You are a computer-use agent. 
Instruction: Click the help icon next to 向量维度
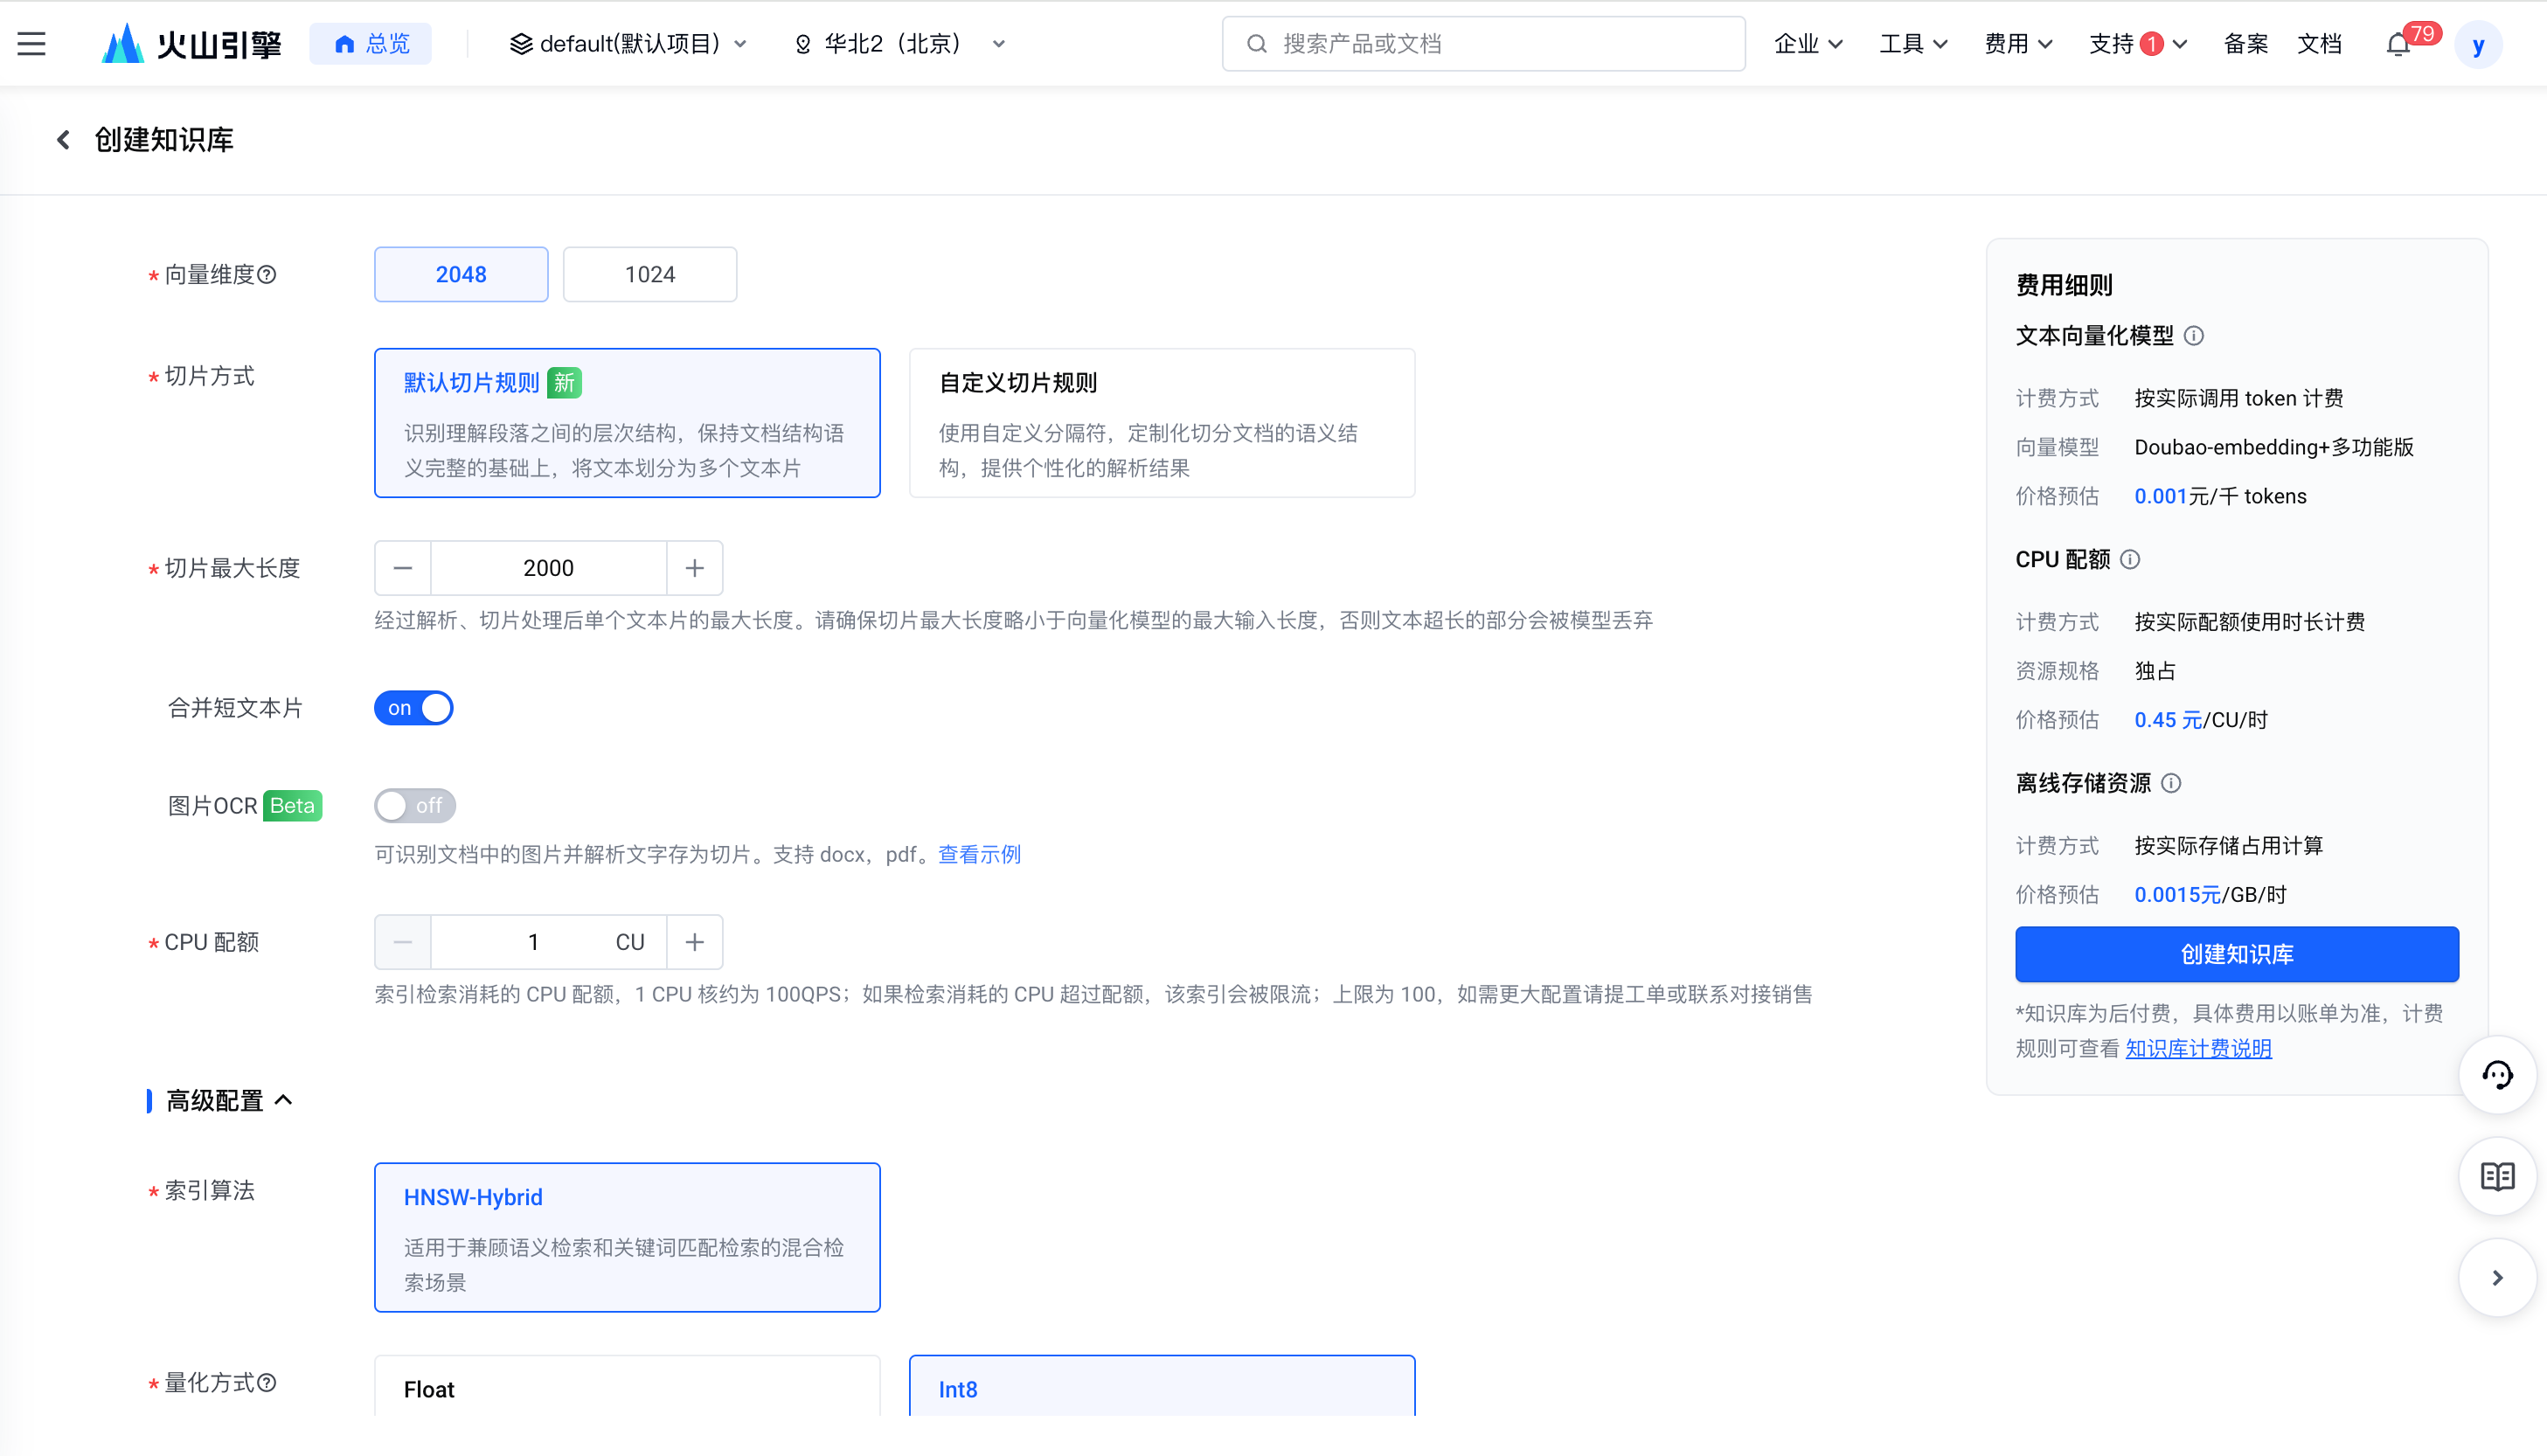tap(267, 275)
